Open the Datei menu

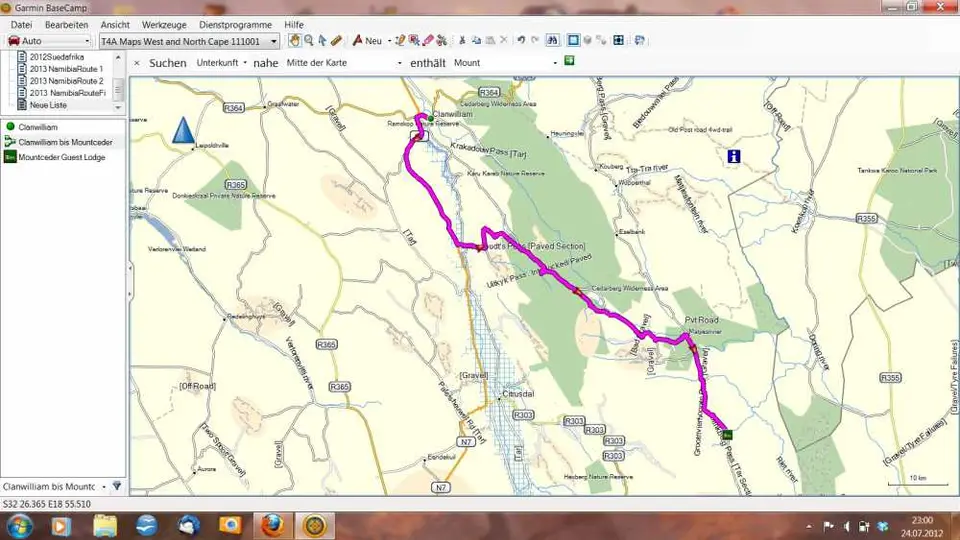21,24
